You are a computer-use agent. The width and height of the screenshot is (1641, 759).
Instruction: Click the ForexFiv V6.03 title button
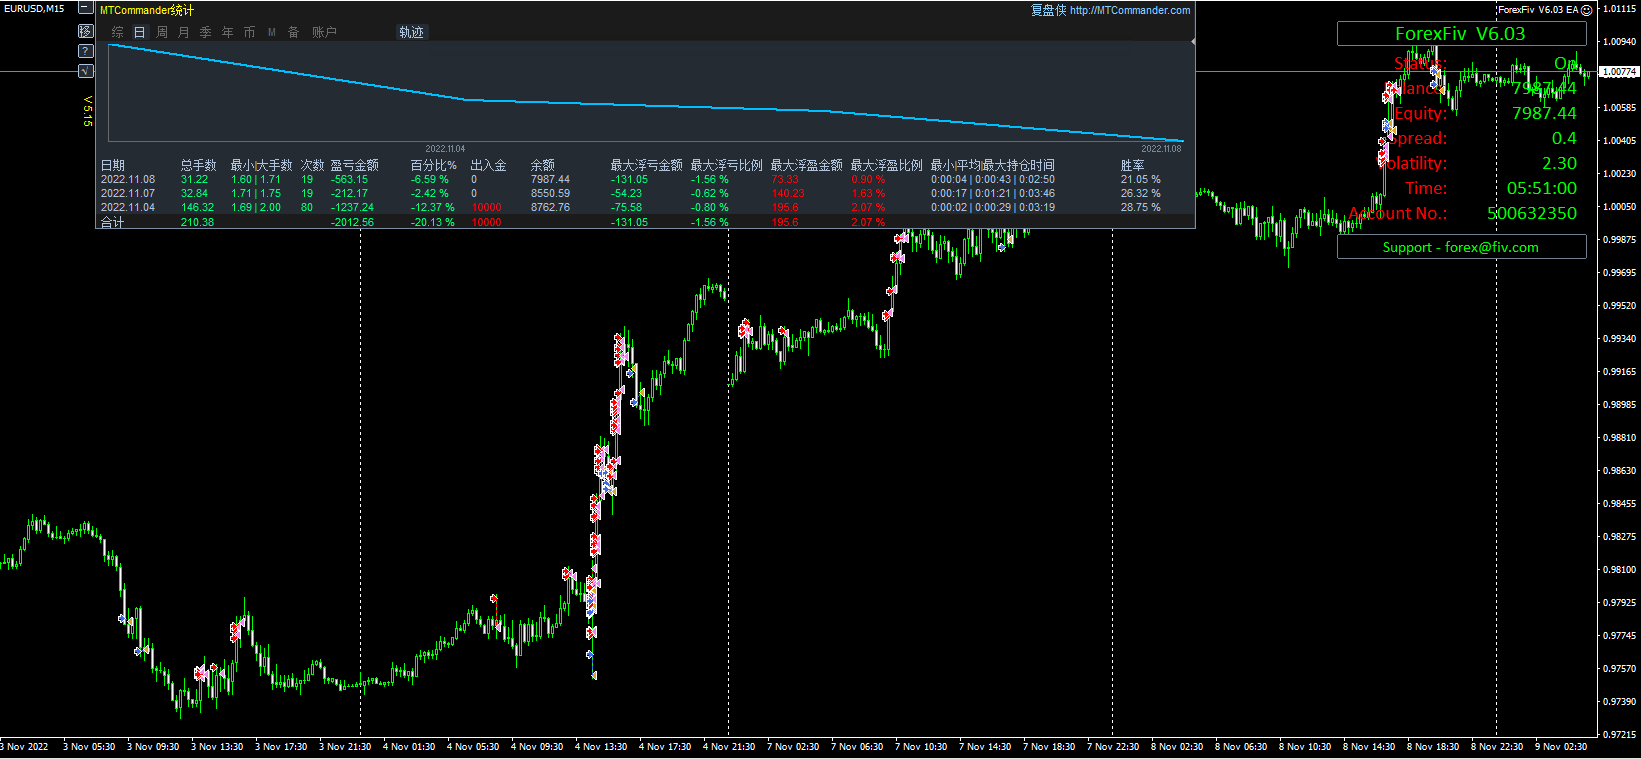pyautogui.click(x=1461, y=34)
